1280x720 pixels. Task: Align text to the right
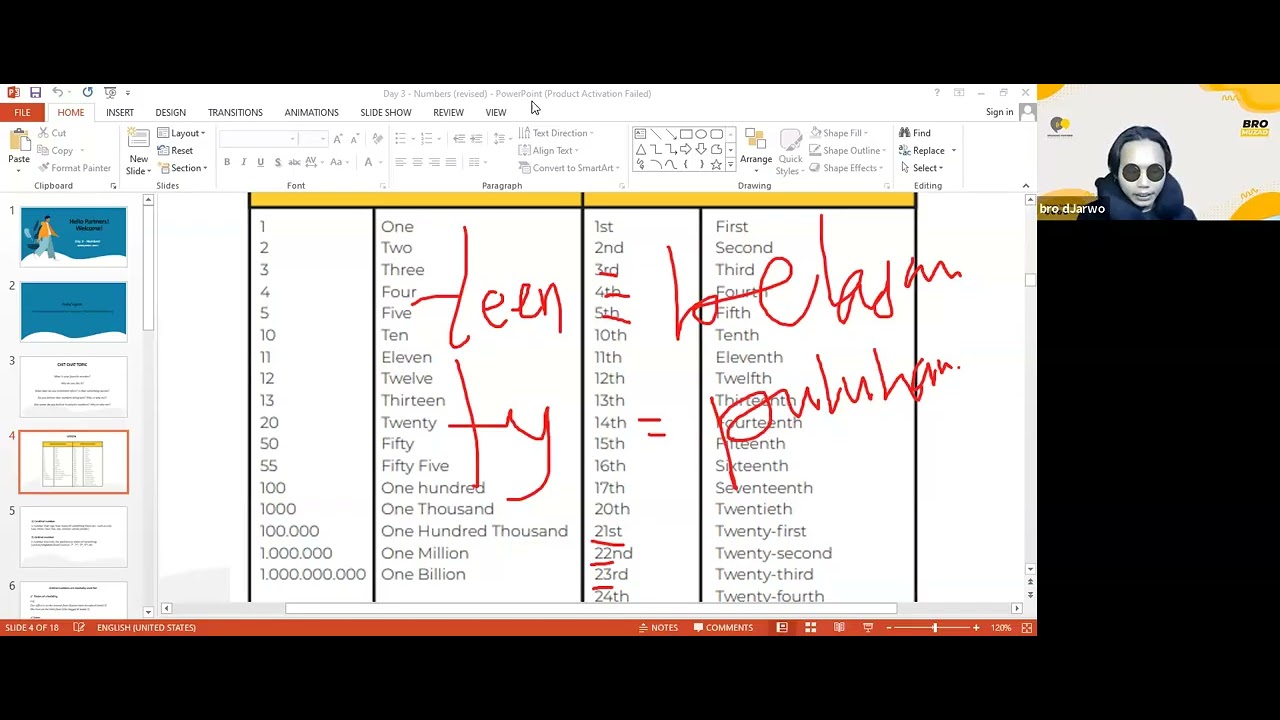pos(434,162)
